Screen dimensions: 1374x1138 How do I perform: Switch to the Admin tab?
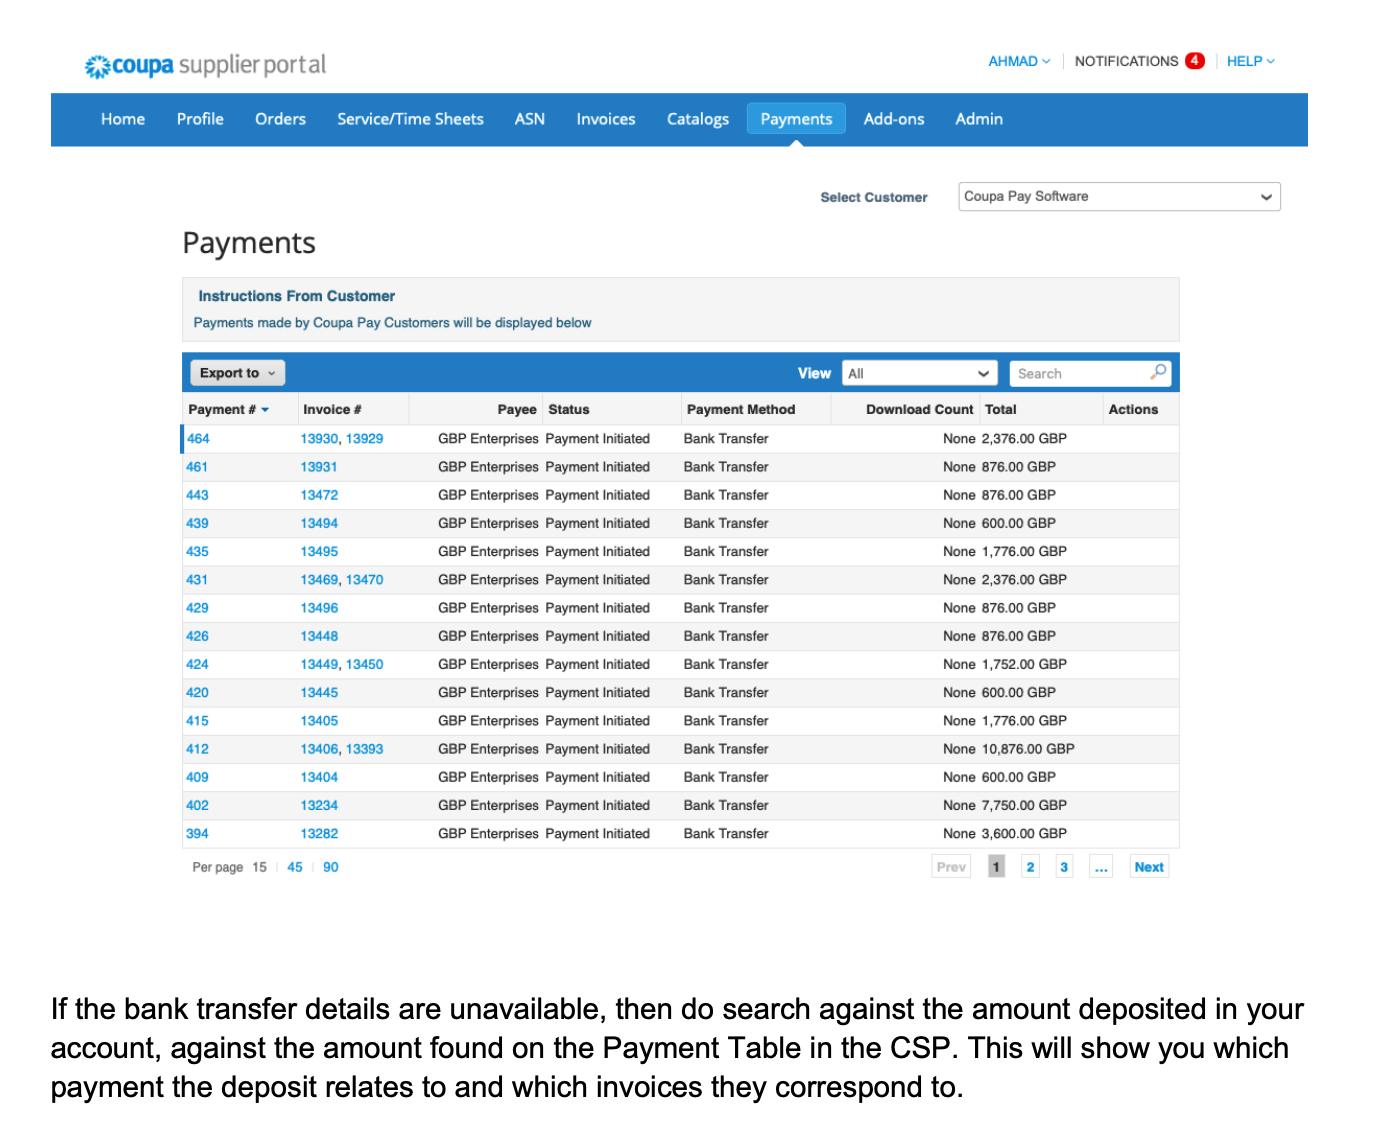pyautogui.click(x=979, y=119)
